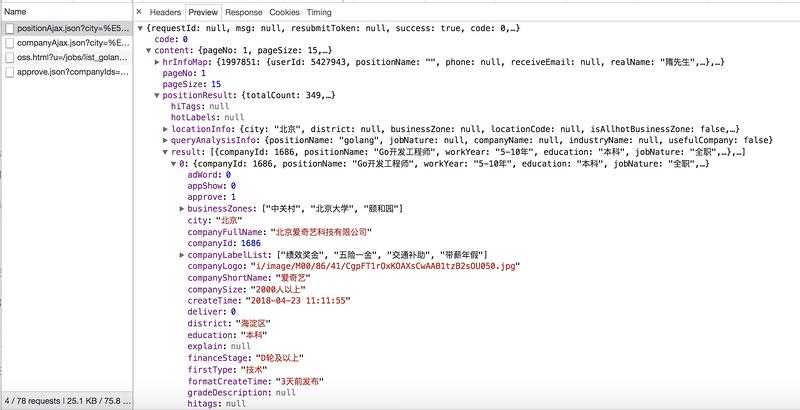
Task: Click the hotLabels: null line
Action: [208, 117]
